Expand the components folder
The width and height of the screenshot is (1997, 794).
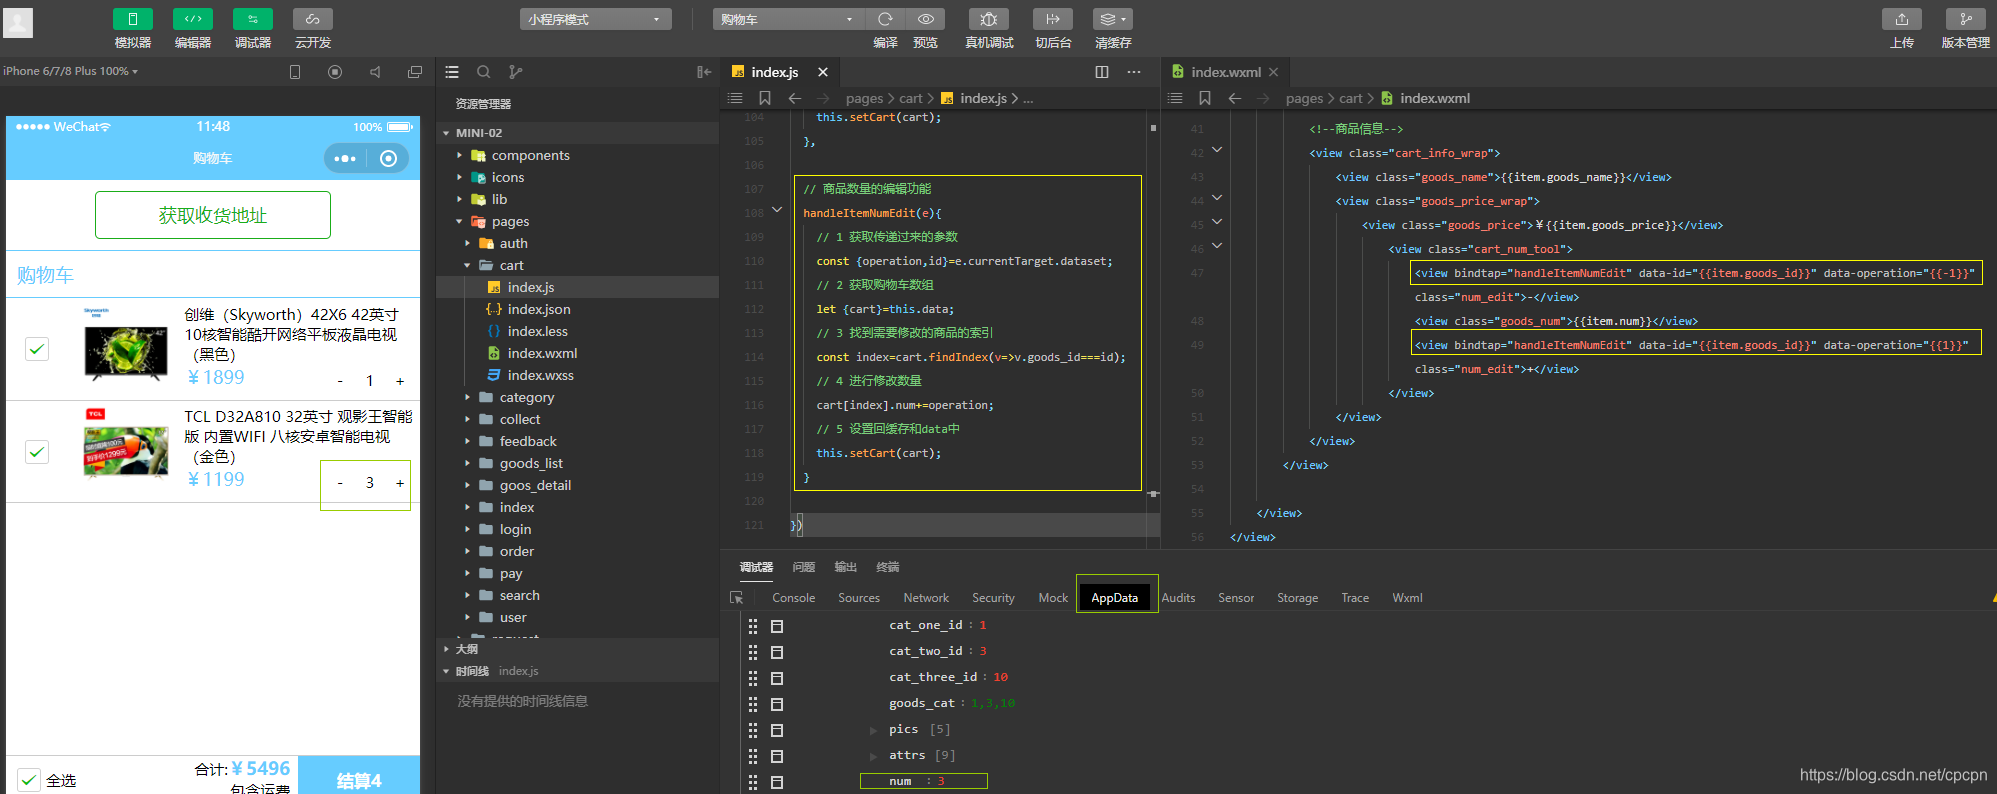click(x=460, y=156)
